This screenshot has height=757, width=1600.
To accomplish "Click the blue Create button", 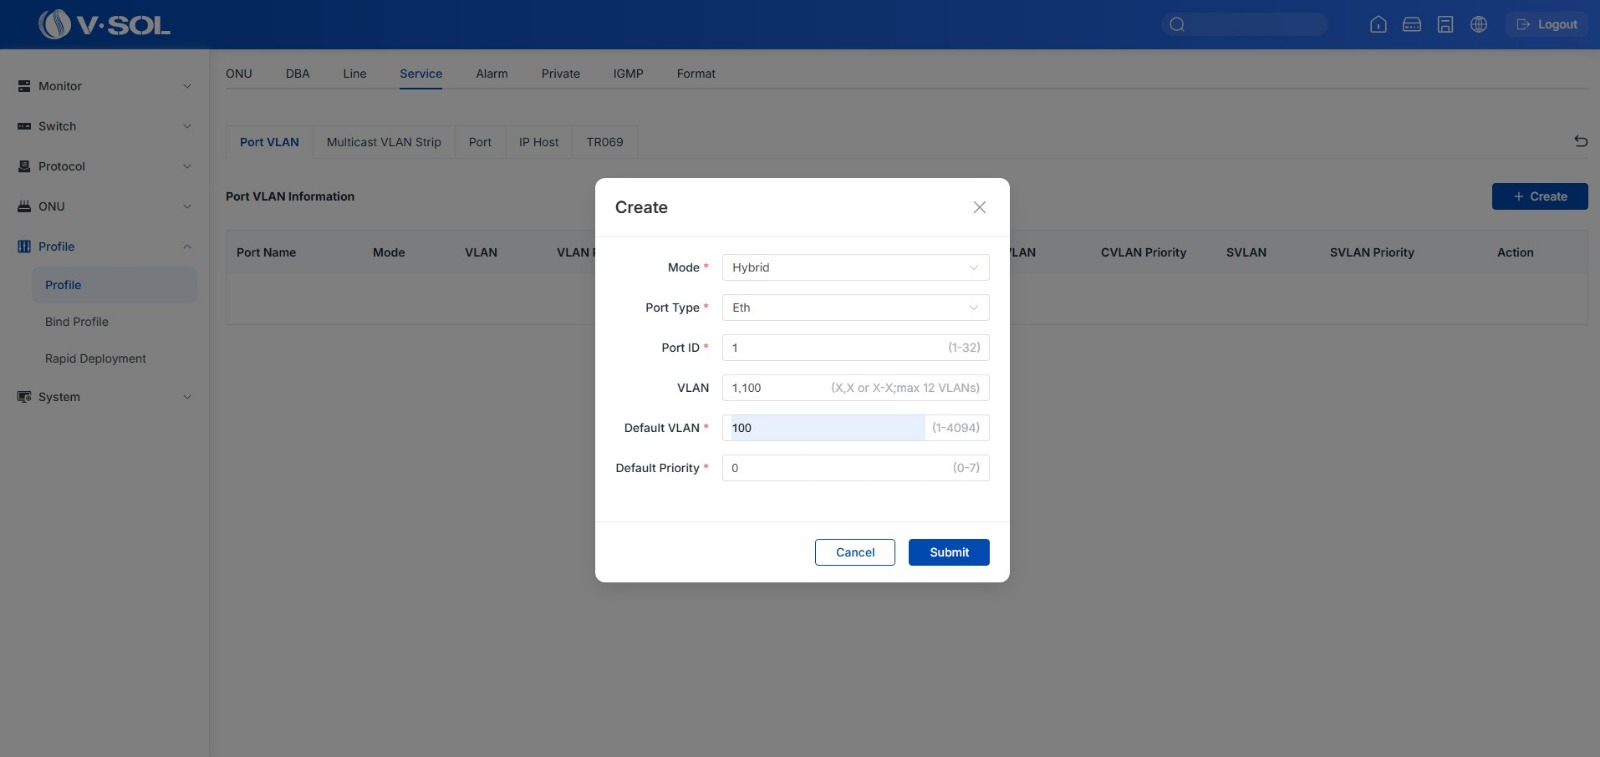I will (1540, 196).
